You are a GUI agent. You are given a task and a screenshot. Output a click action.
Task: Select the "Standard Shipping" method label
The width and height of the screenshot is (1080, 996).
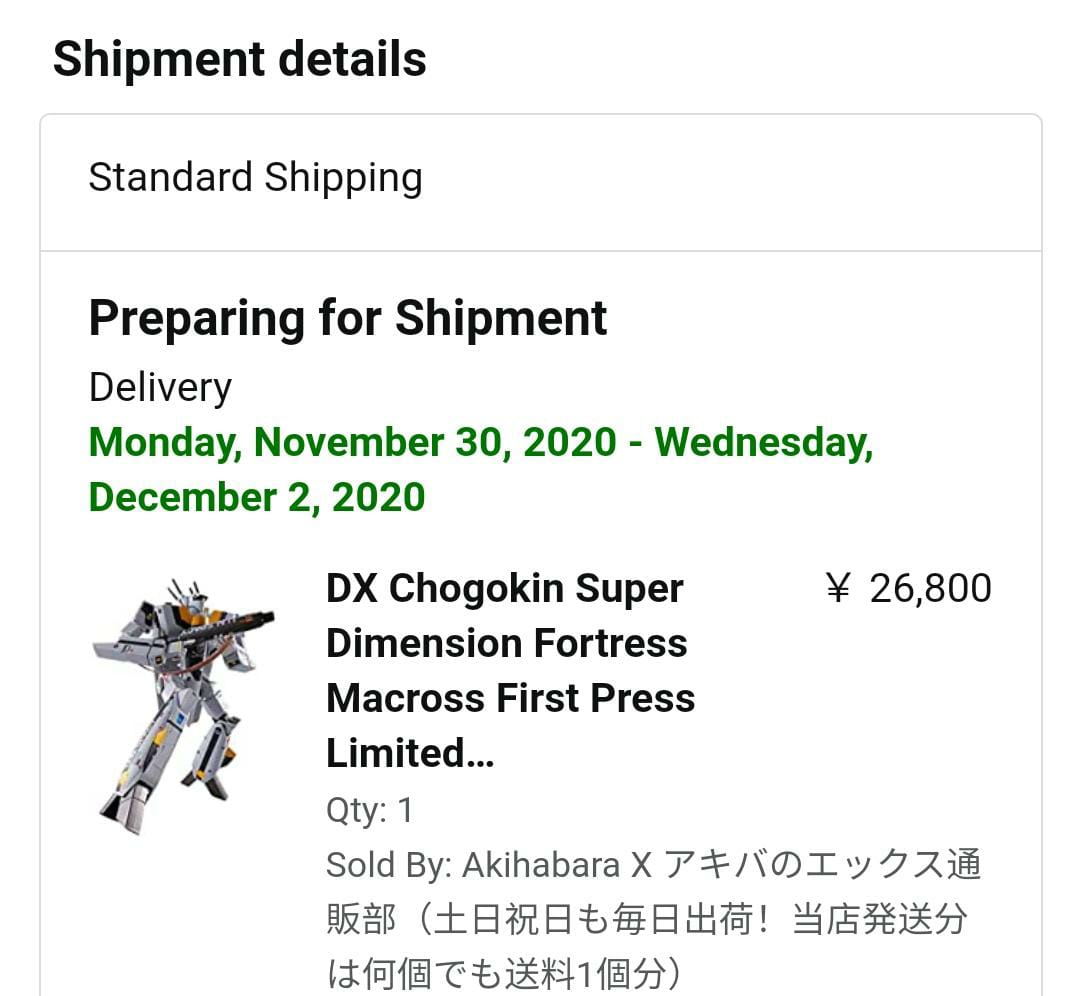click(x=256, y=178)
